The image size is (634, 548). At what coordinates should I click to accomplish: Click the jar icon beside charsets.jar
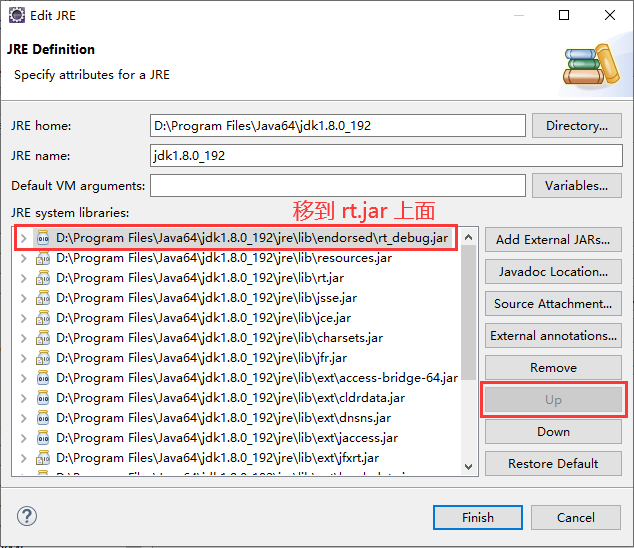[x=42, y=338]
